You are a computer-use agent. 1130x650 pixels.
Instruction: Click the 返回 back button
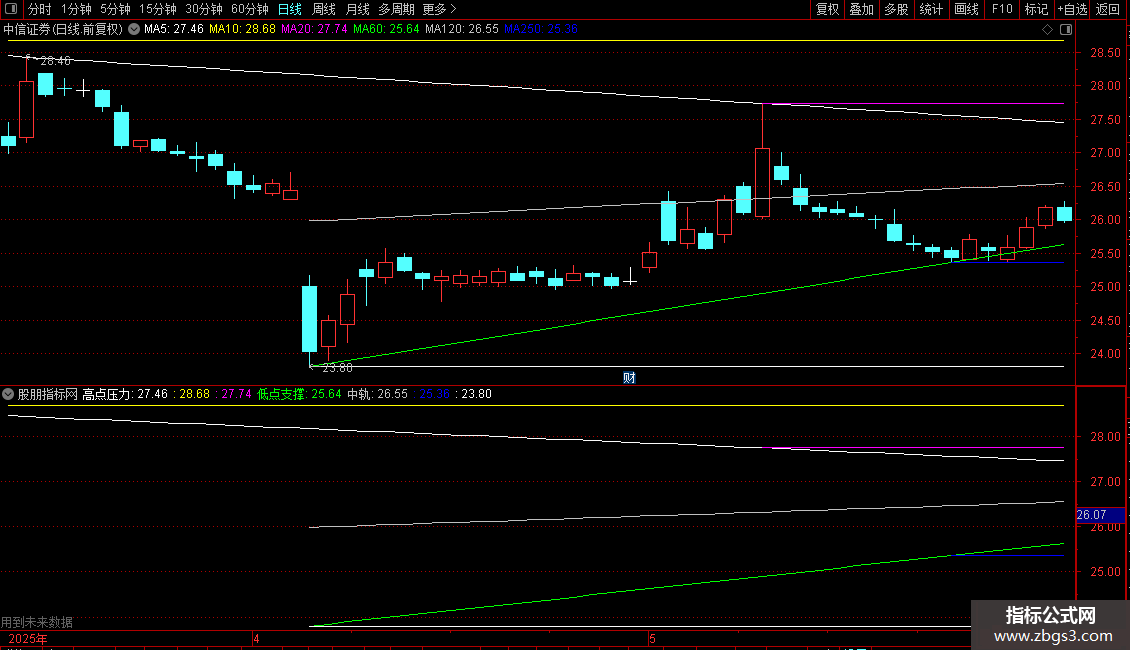tap(1108, 9)
